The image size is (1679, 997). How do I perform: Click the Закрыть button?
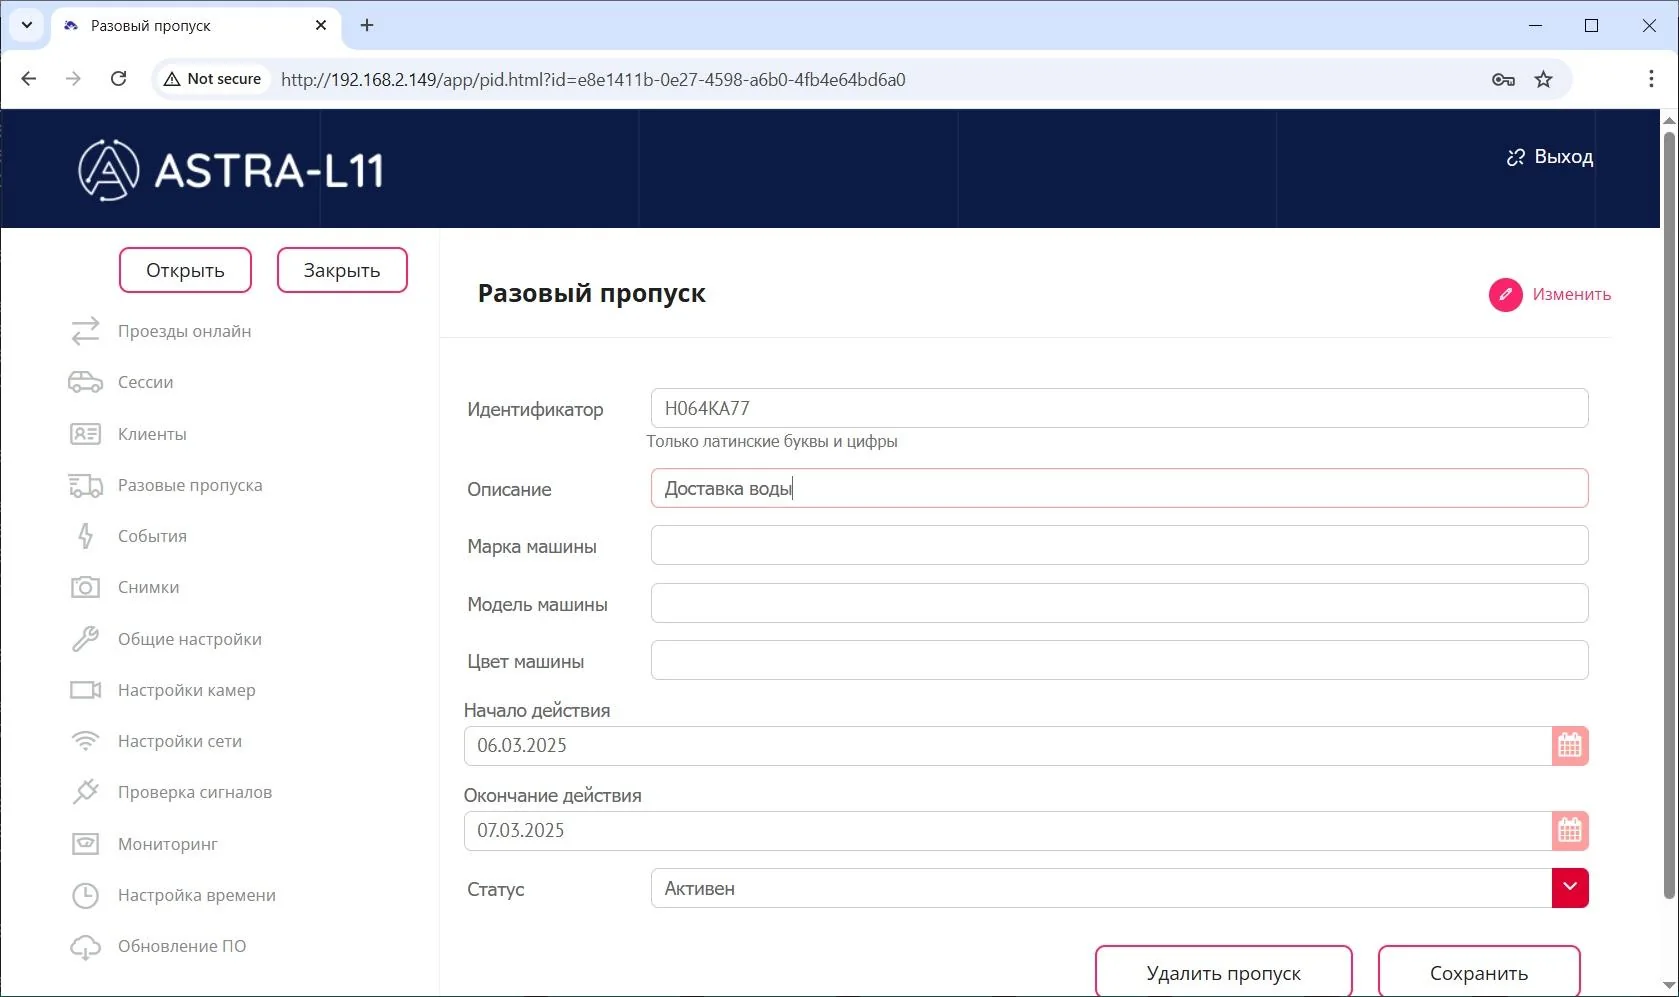(x=342, y=270)
